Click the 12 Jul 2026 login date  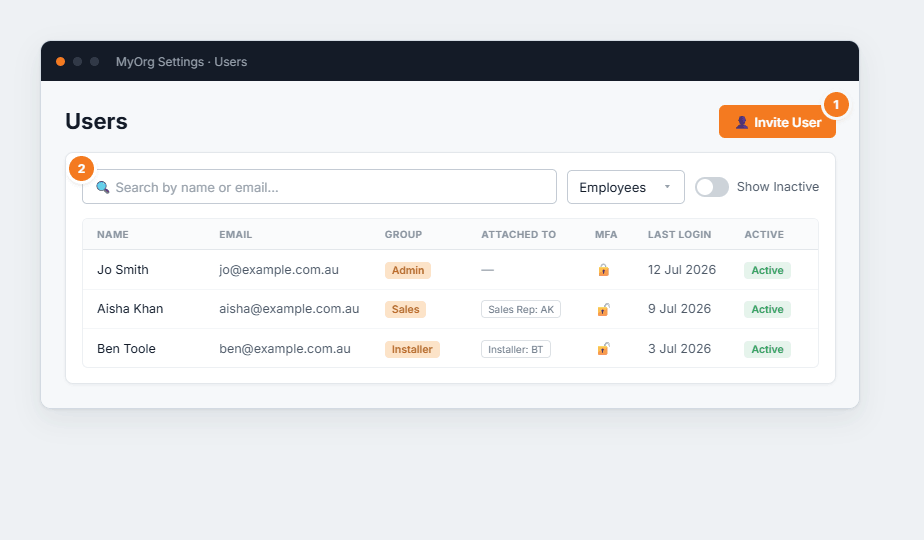click(682, 269)
